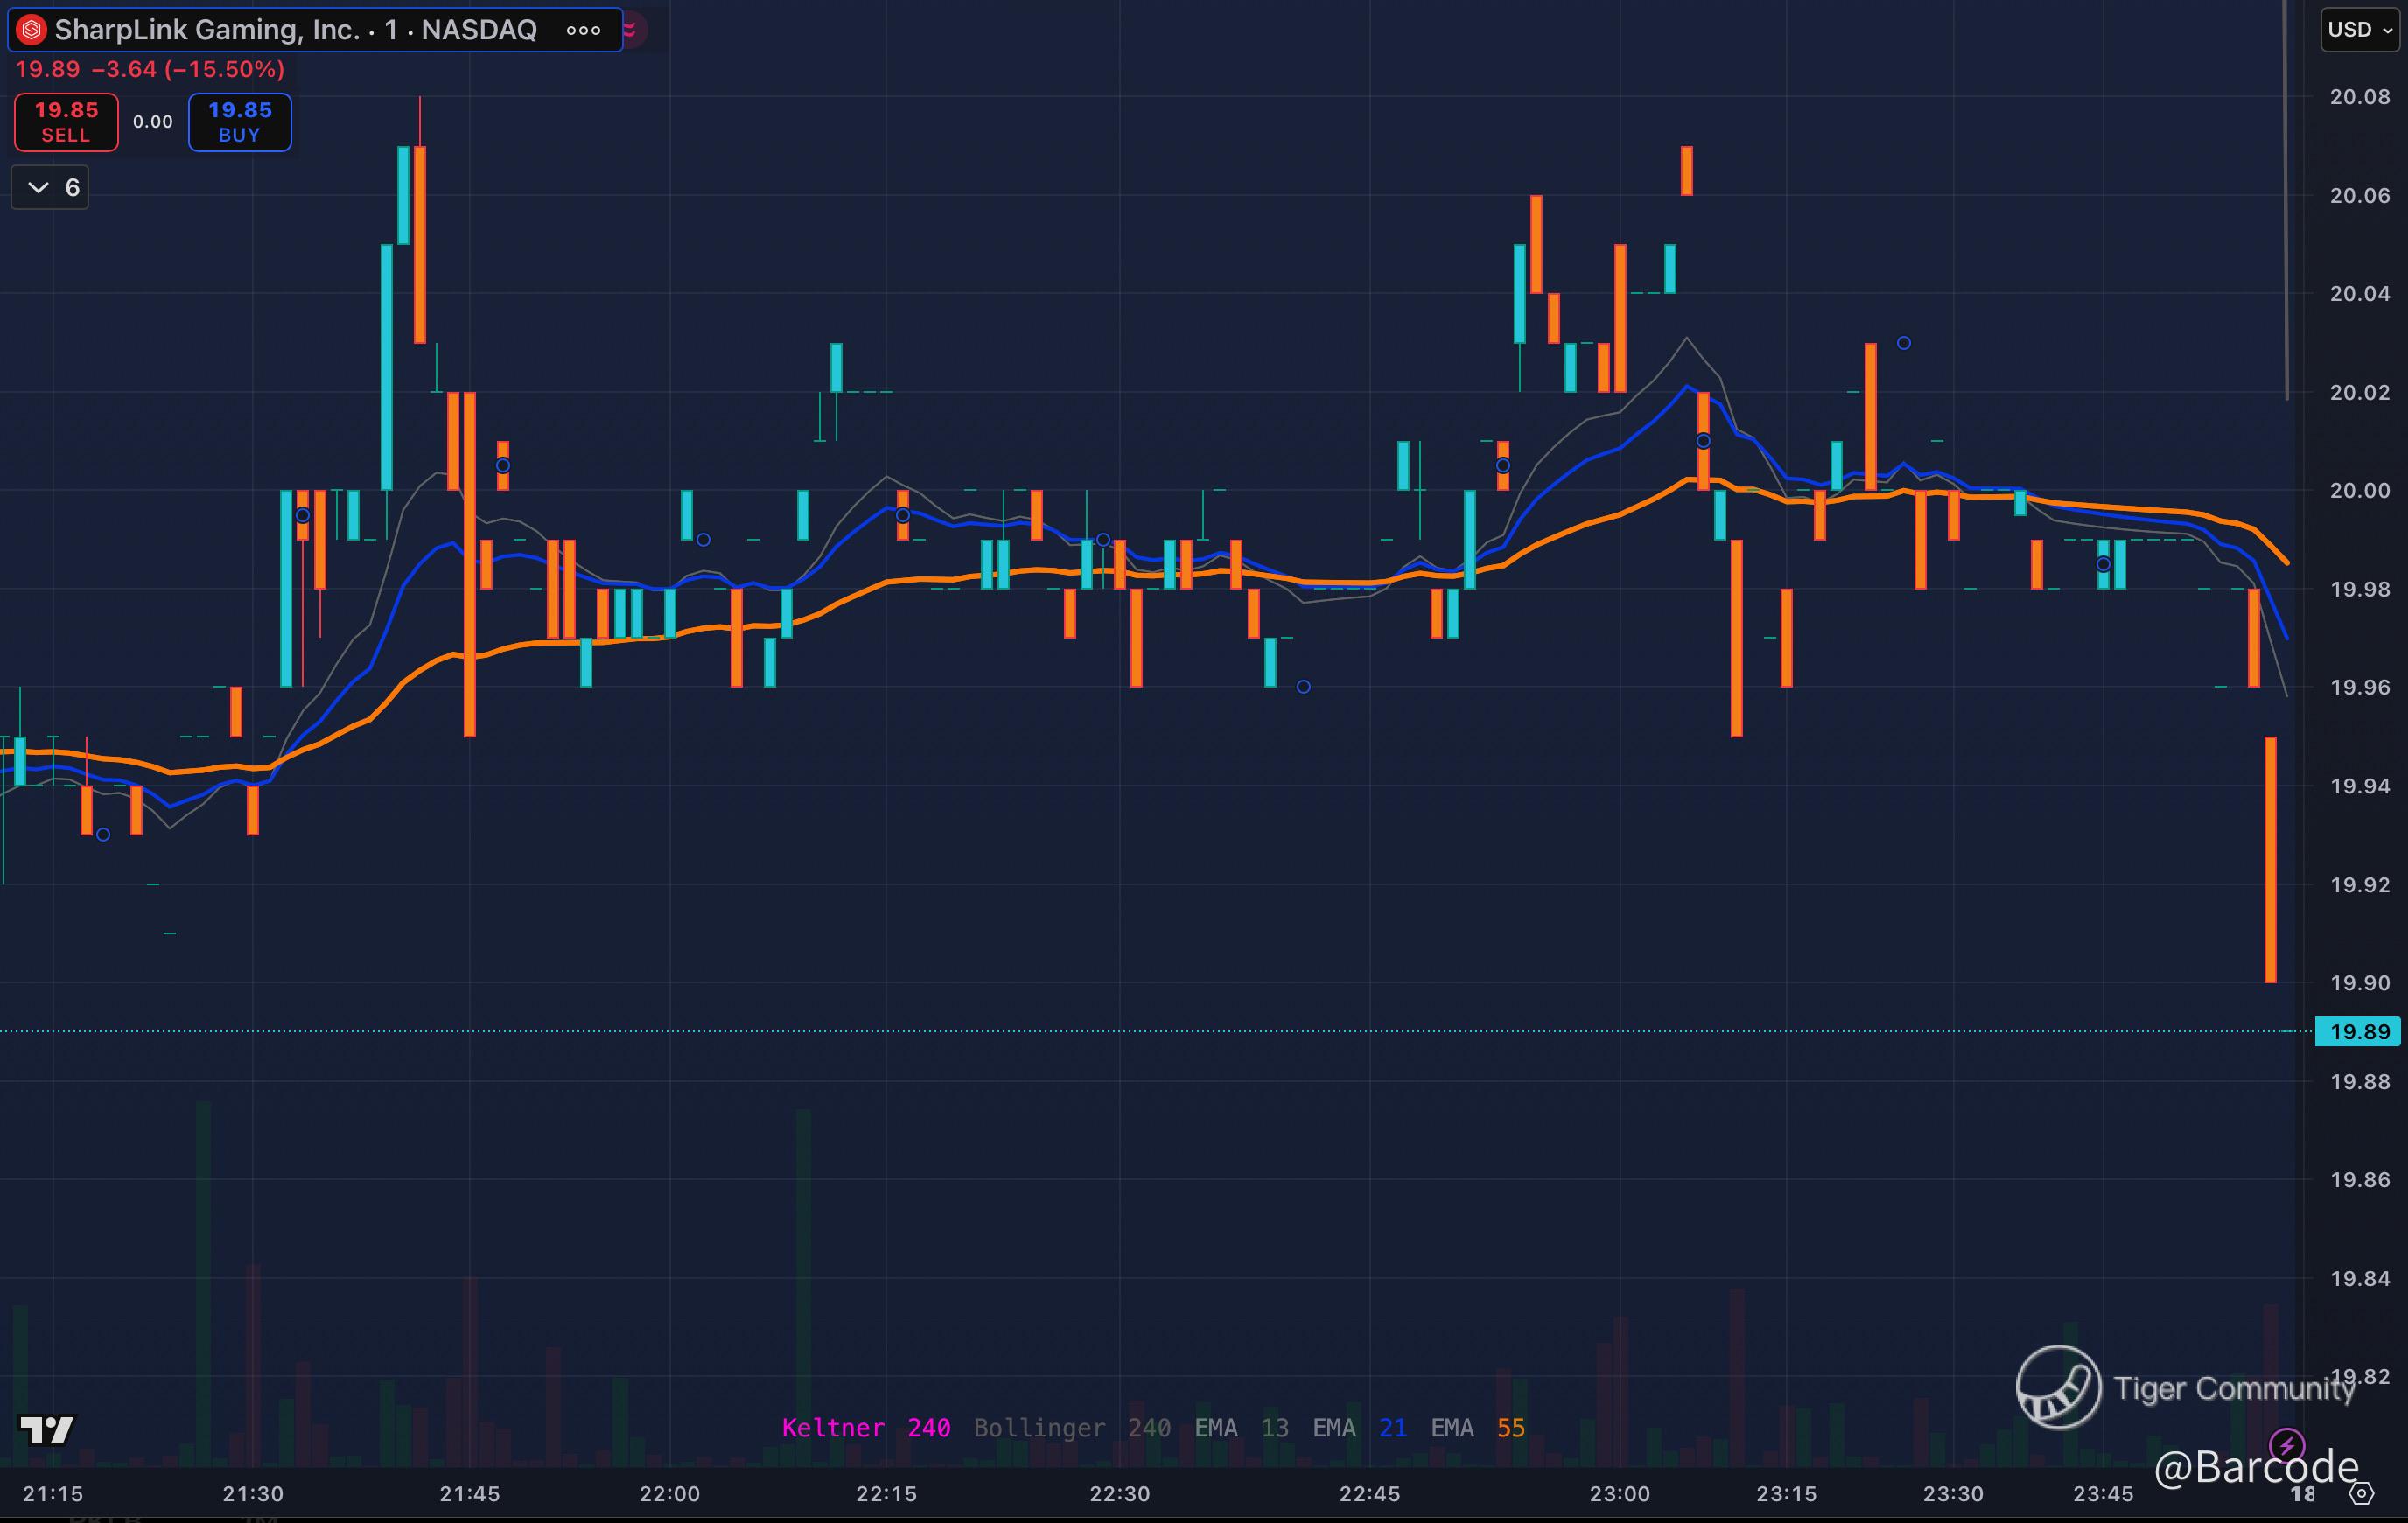Click the SharpLink Gaming red symbol logo
Image resolution: width=2408 pixels, height=1523 pixels.
[32, 30]
